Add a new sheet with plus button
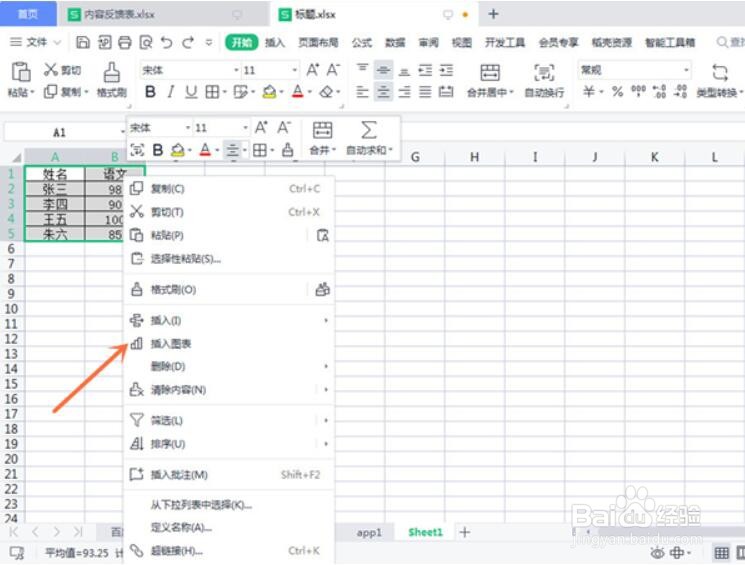 [465, 532]
